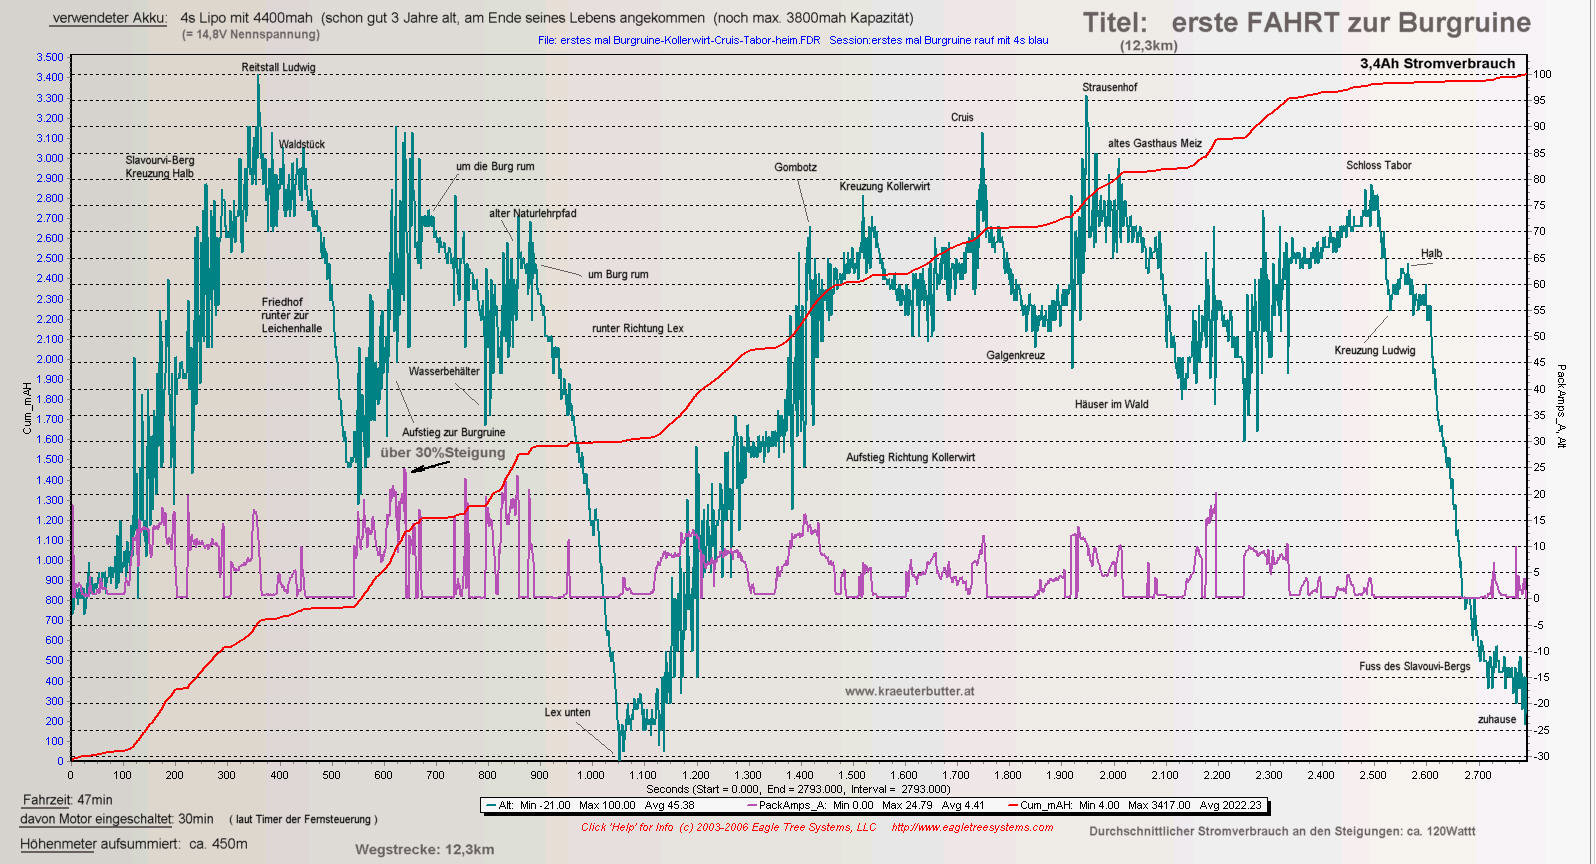The image size is (1596, 864).
Task: Click the 'alter Naturlehrpfad' label
Action: [x=532, y=213]
